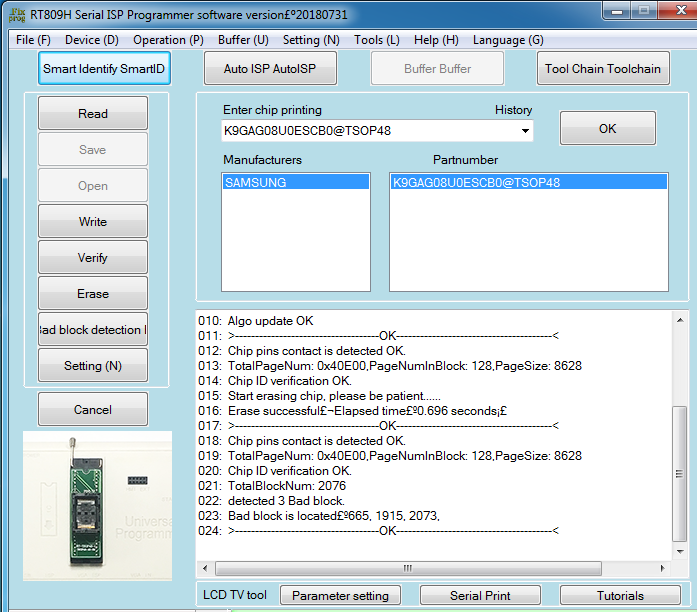Open Tutorials
Viewport: 697px width, 612px height.
(x=620, y=596)
